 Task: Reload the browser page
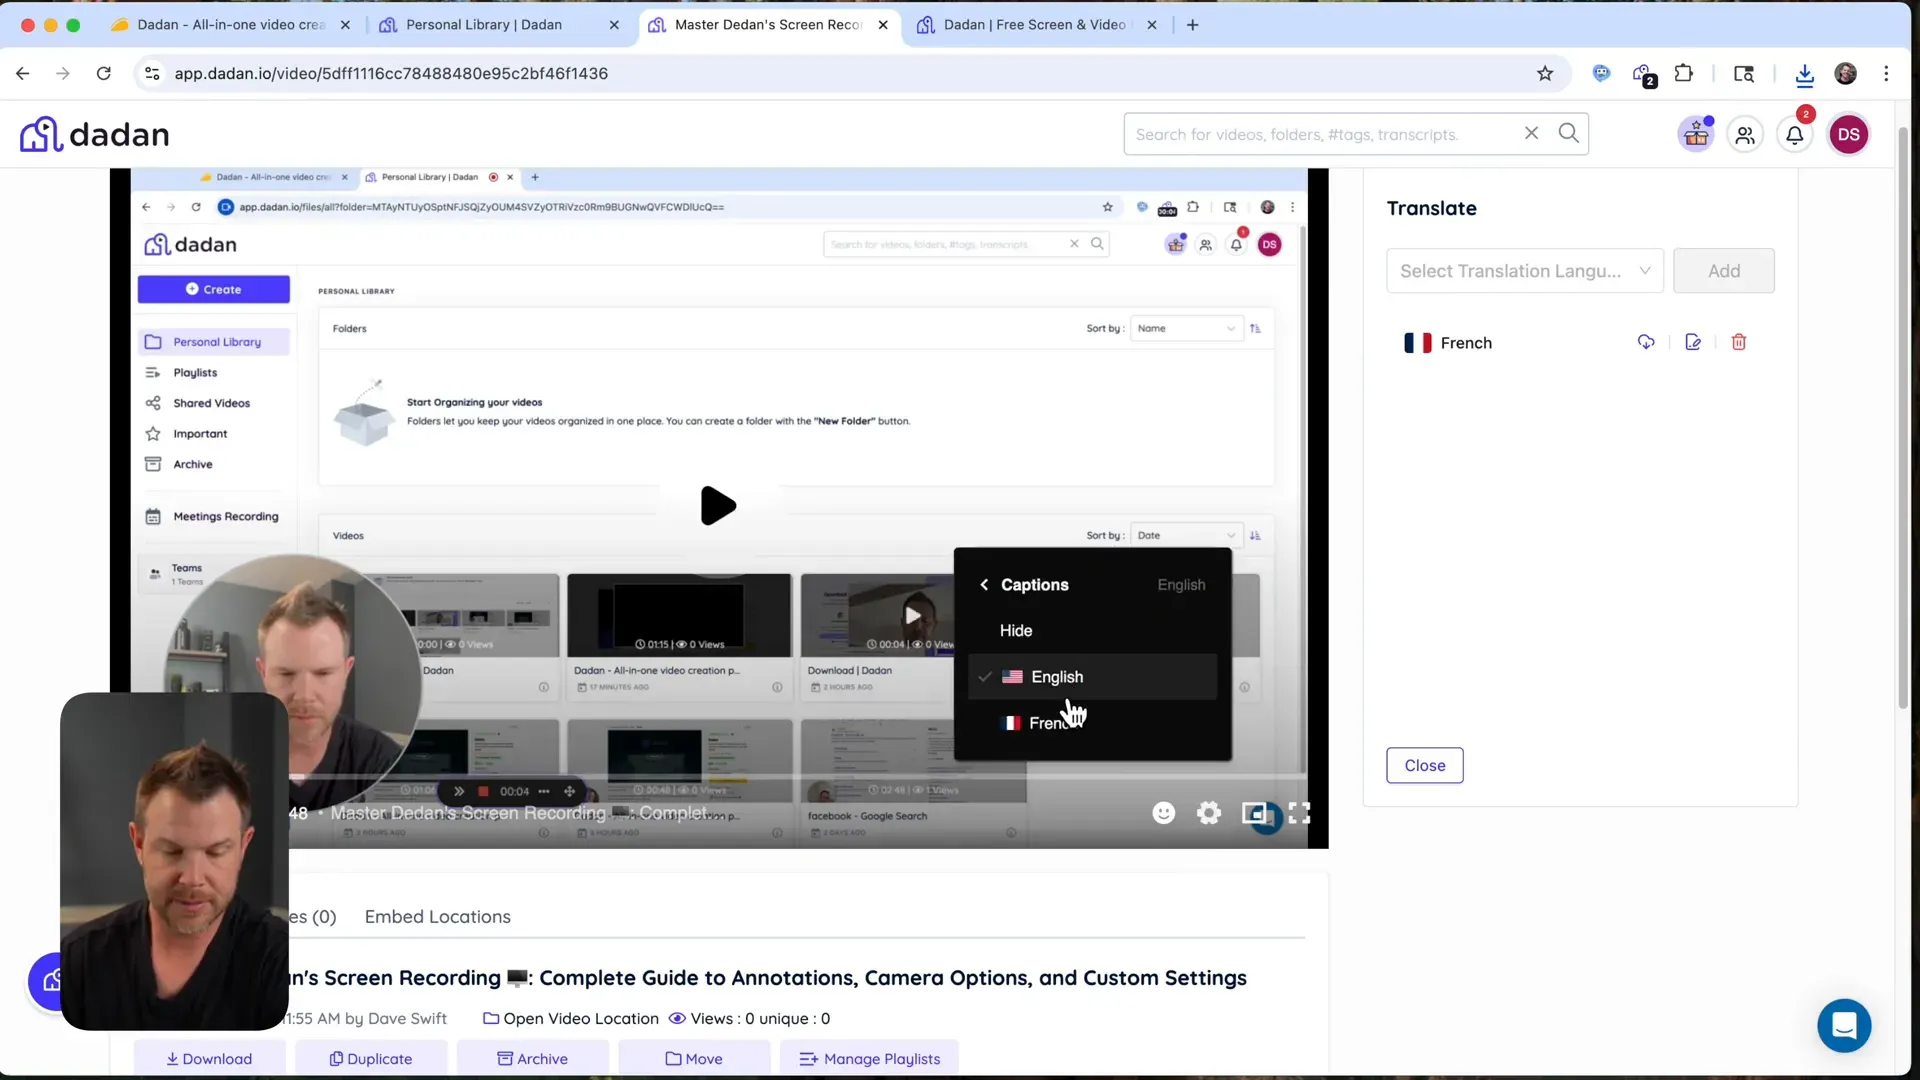103,73
